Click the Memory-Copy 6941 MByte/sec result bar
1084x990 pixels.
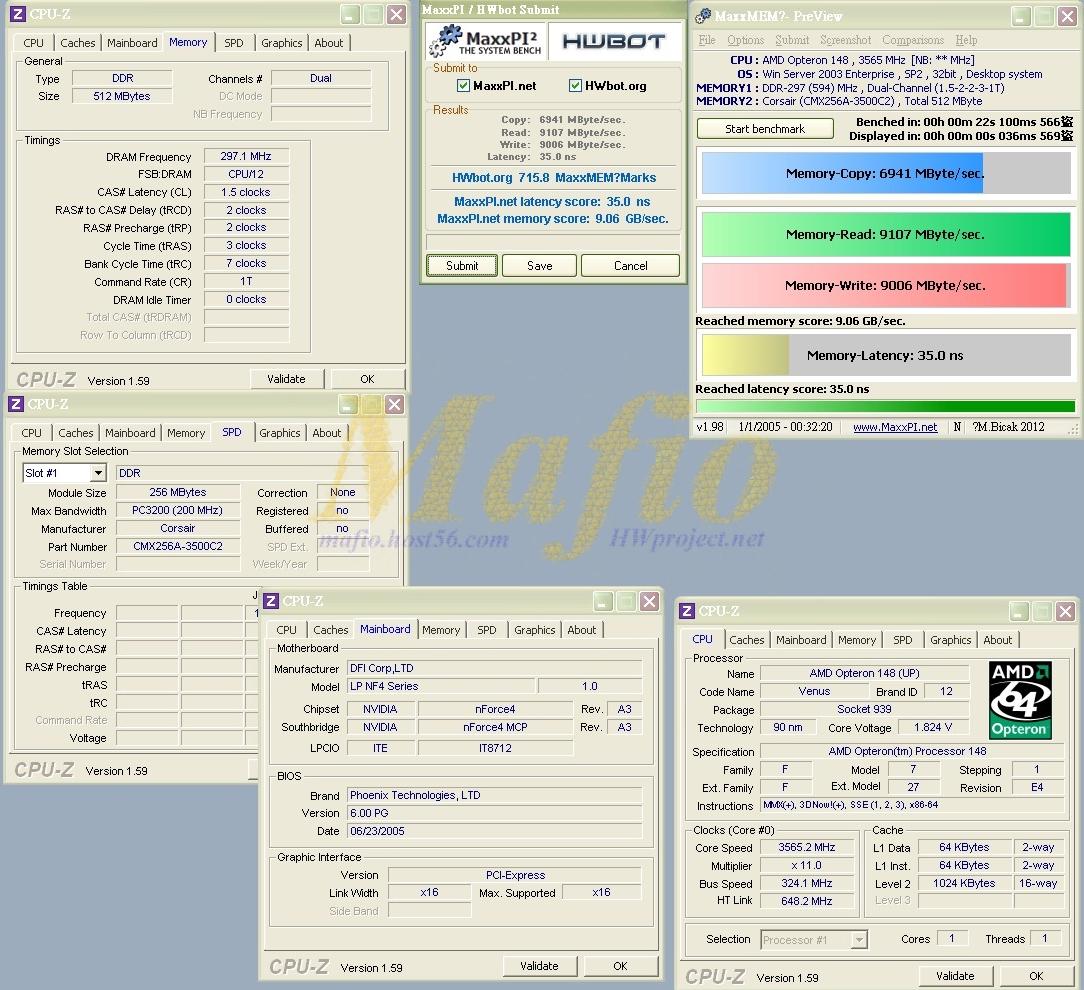pos(886,173)
